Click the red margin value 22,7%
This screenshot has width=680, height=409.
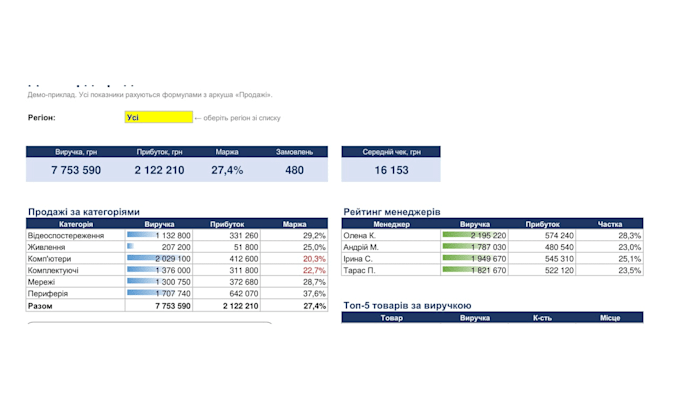(314, 270)
